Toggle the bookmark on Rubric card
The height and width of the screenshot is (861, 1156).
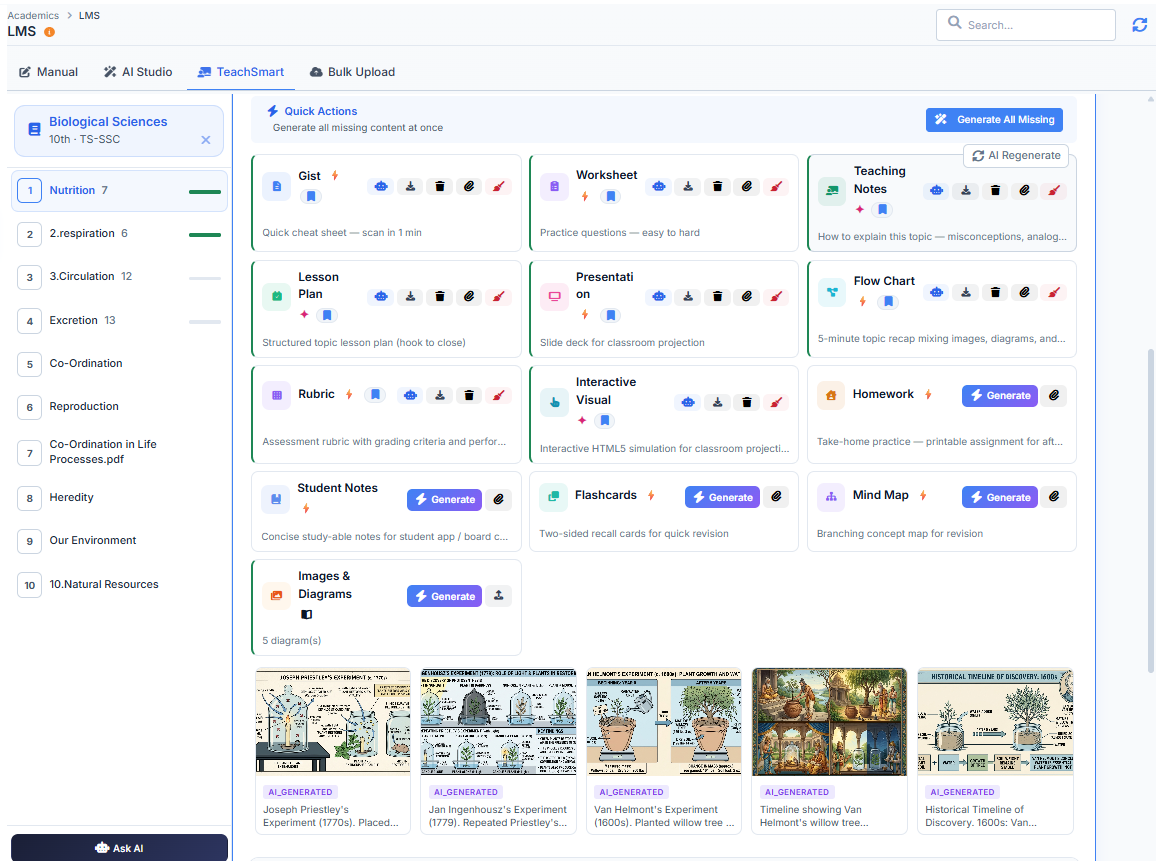click(375, 394)
